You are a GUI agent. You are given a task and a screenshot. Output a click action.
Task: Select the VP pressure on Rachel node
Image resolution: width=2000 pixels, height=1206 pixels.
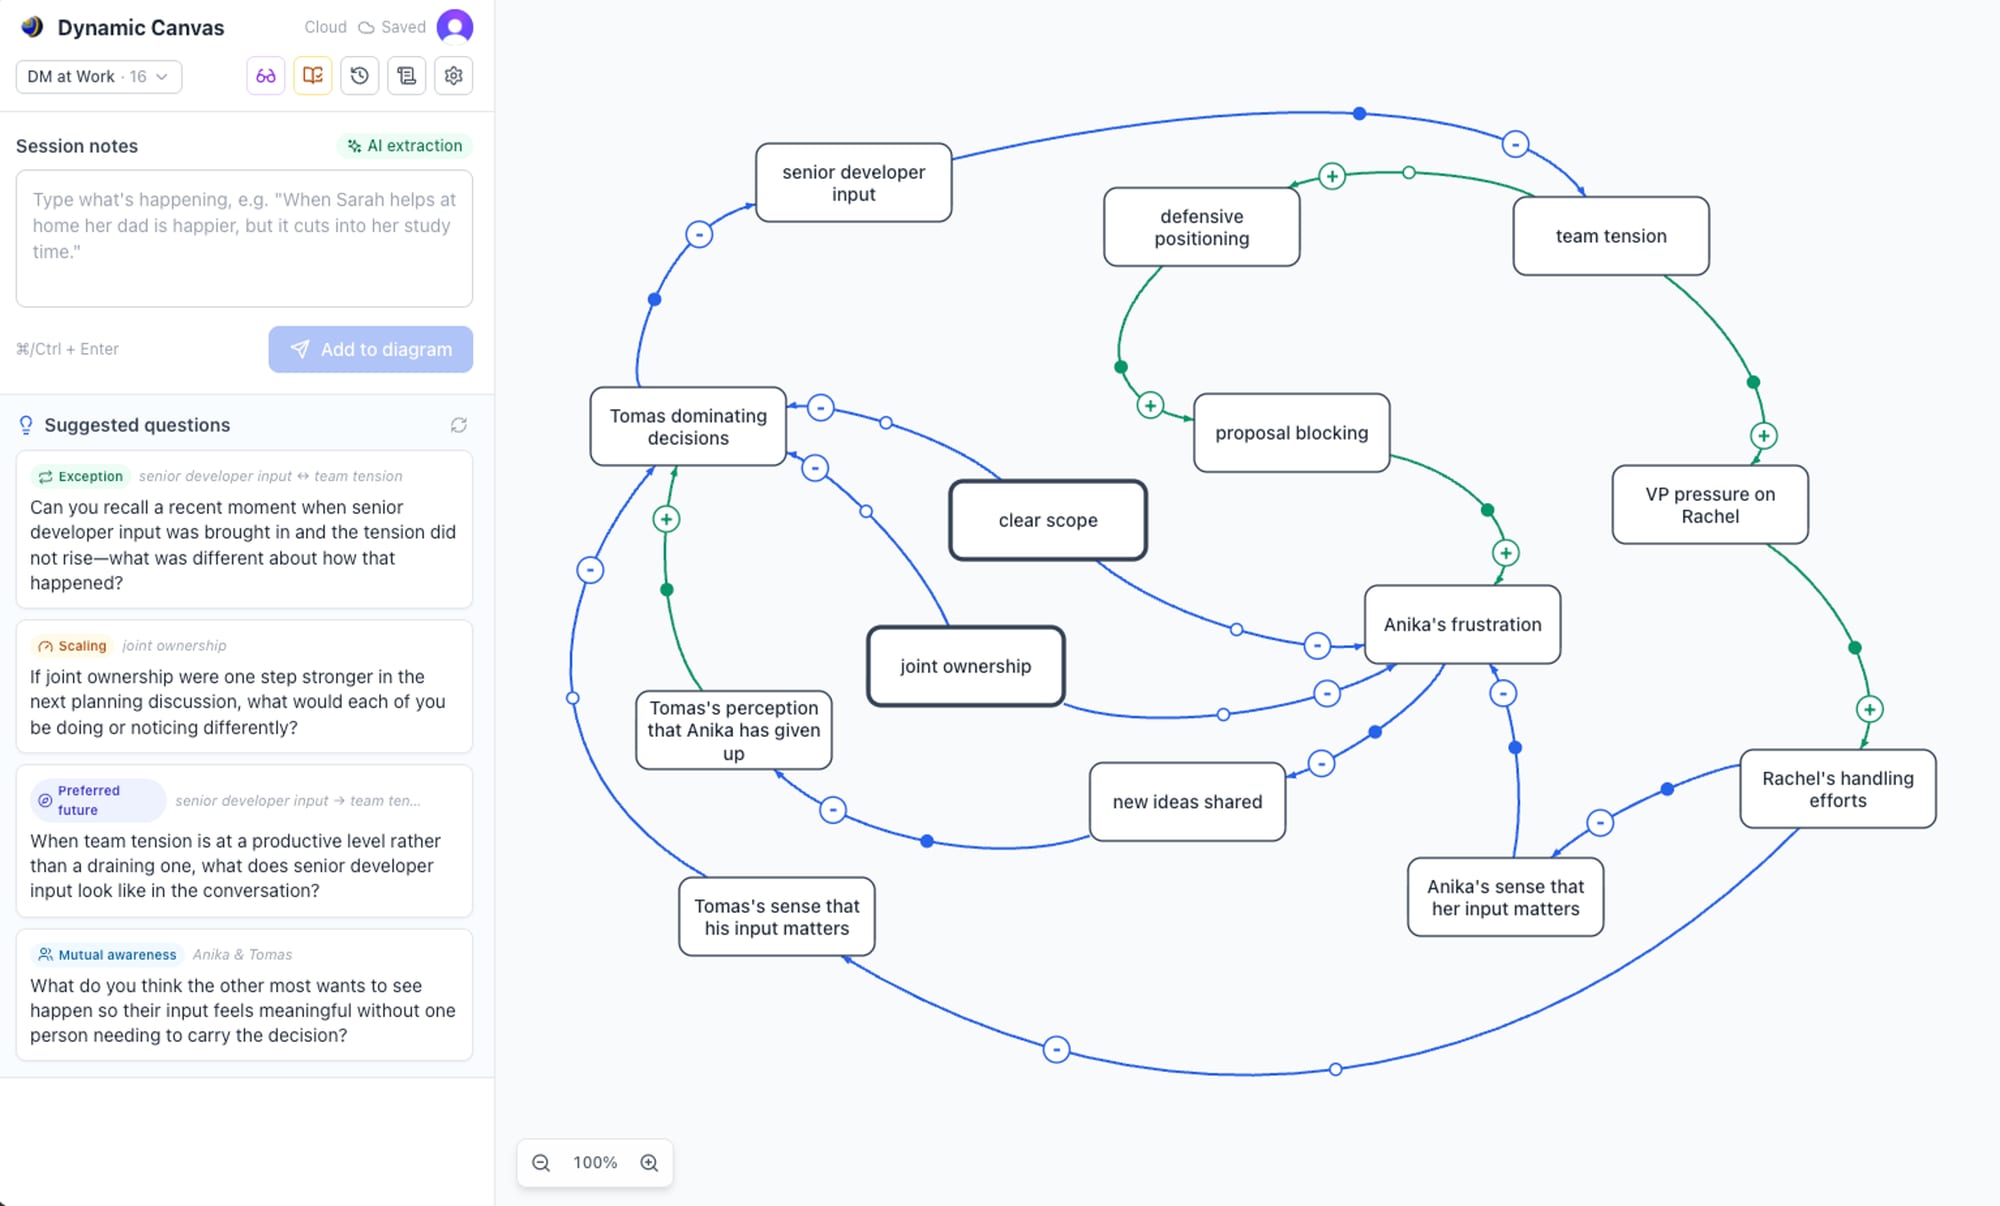click(1710, 505)
